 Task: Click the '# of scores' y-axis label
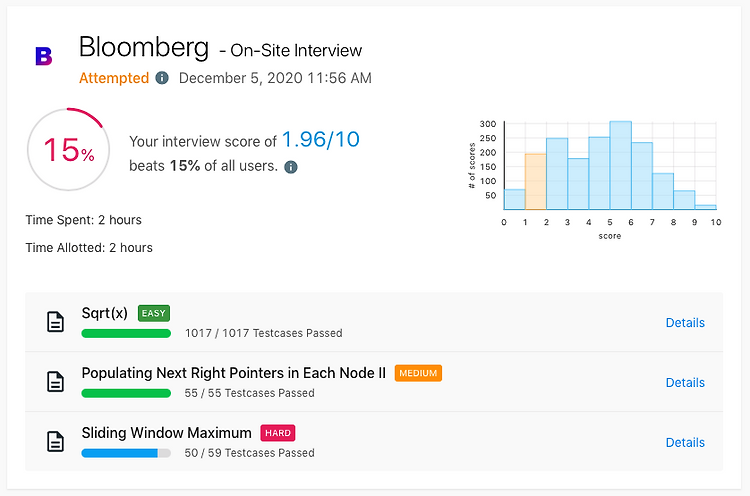[472, 165]
